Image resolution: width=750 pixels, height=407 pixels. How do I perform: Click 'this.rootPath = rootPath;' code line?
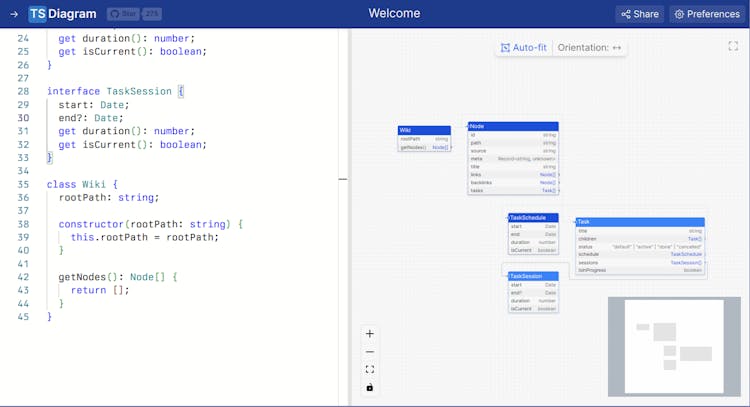pos(144,237)
